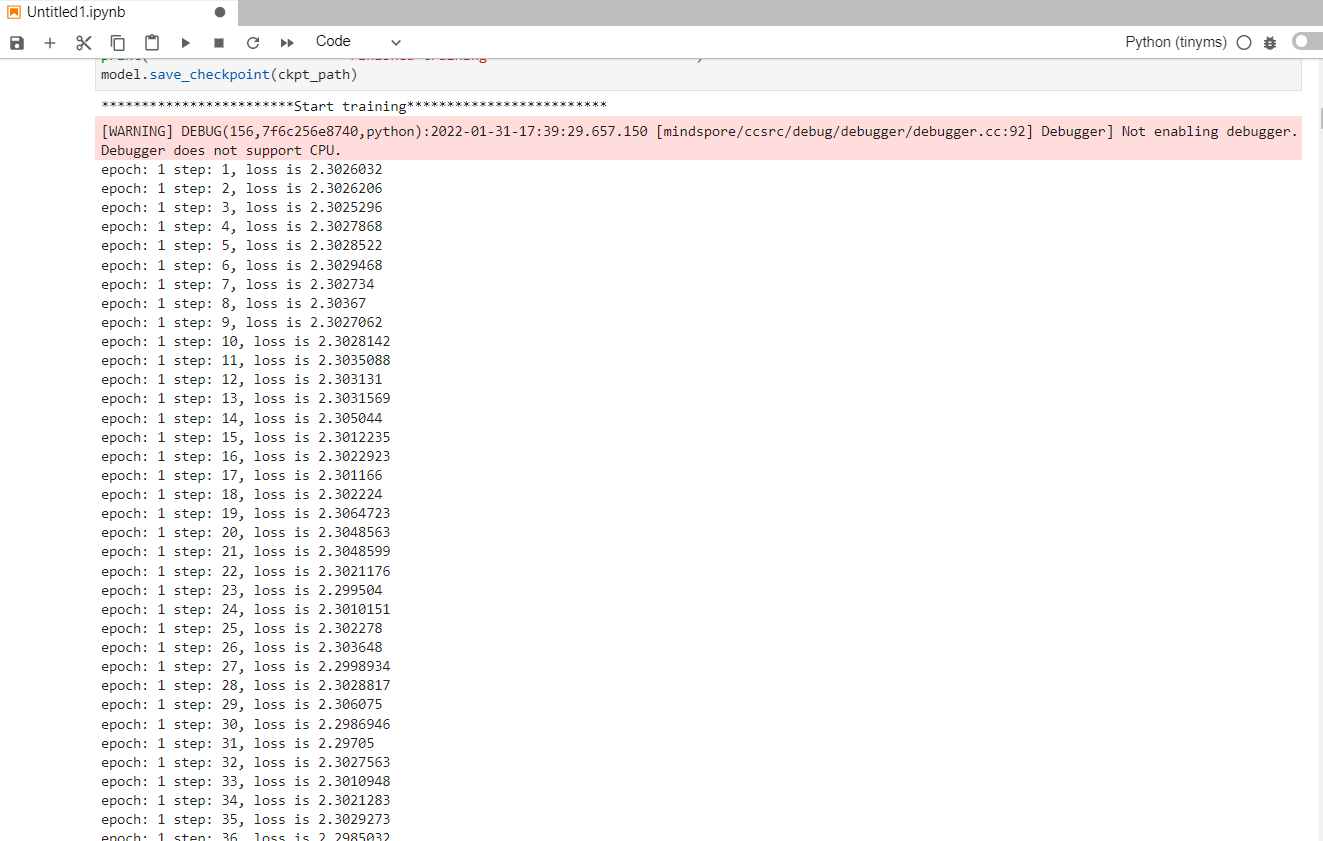Click output line step 32 loss 2.3027563

[x=245, y=762]
